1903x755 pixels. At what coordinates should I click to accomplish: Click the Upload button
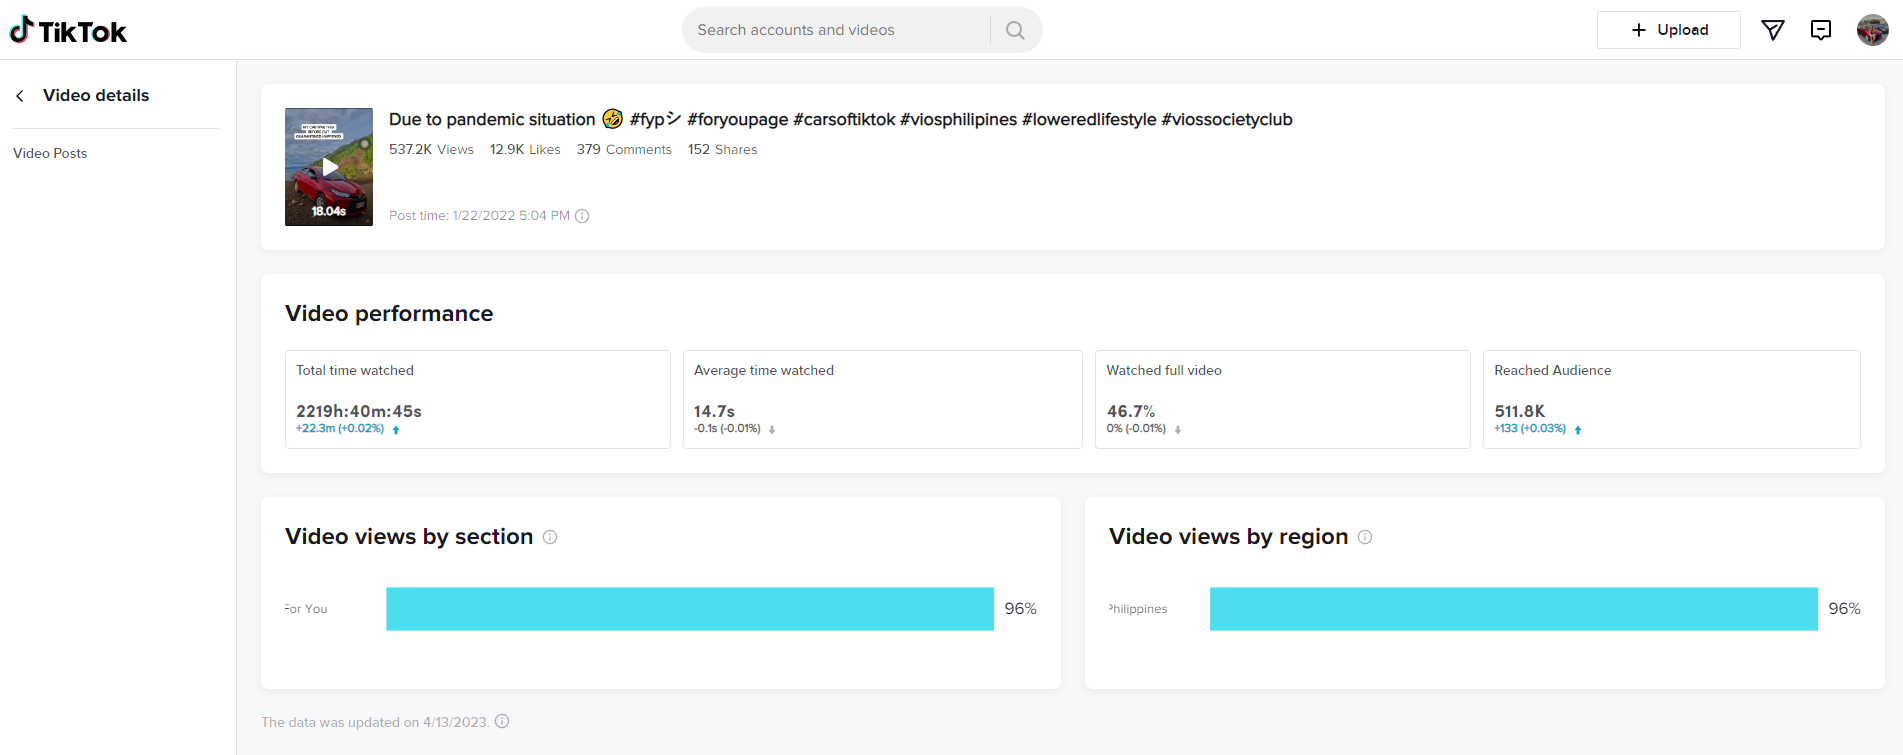(1668, 30)
